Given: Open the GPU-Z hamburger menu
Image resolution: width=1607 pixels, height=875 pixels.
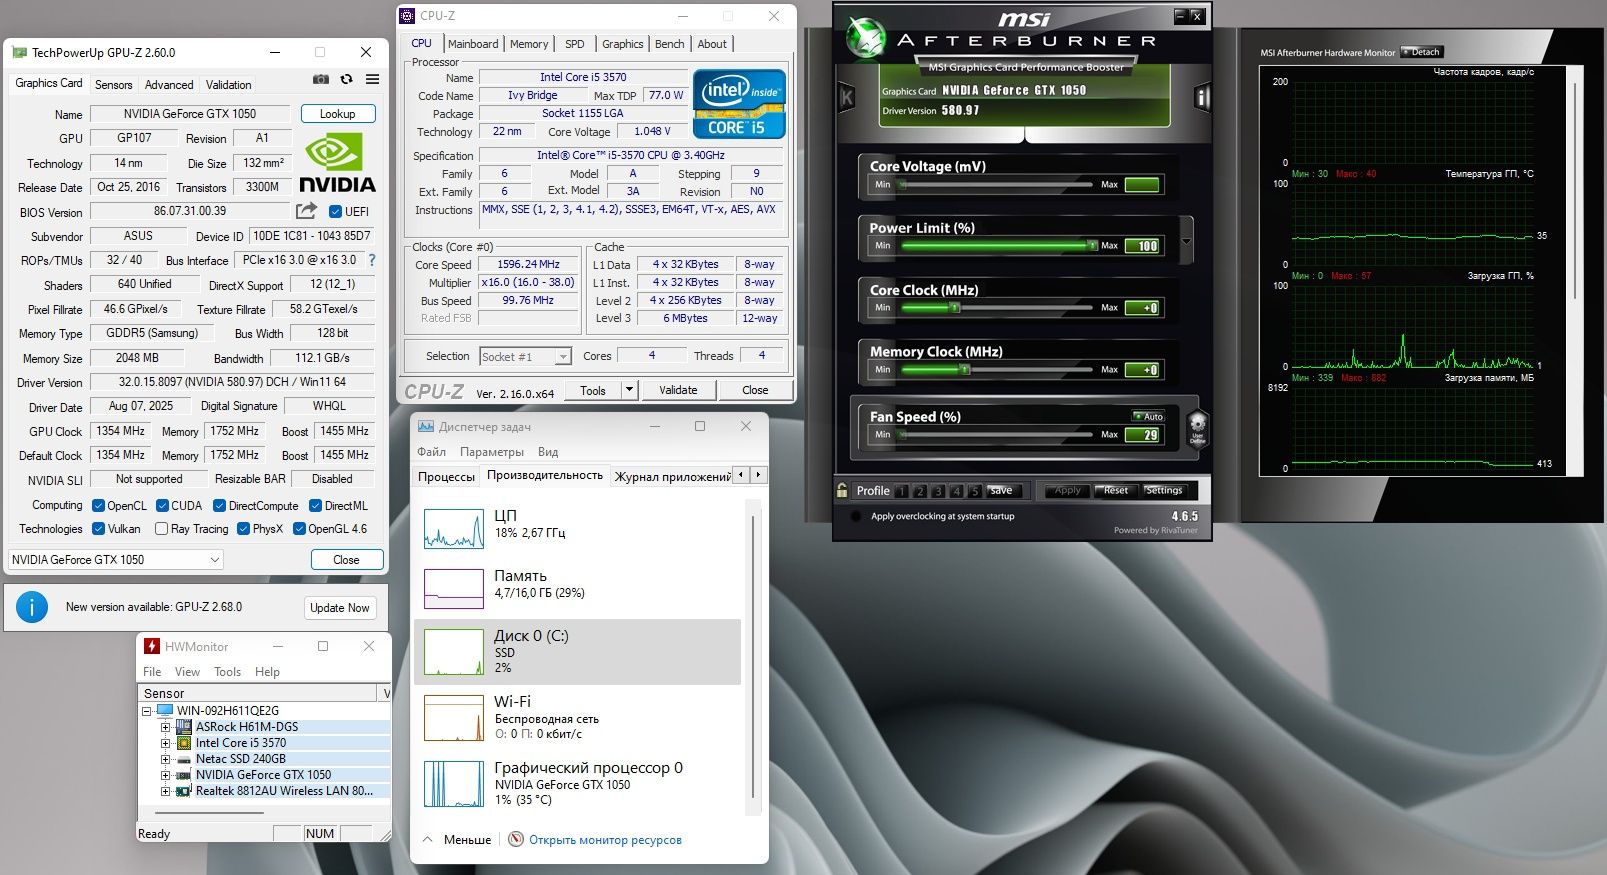Looking at the screenshot, I should [372, 79].
